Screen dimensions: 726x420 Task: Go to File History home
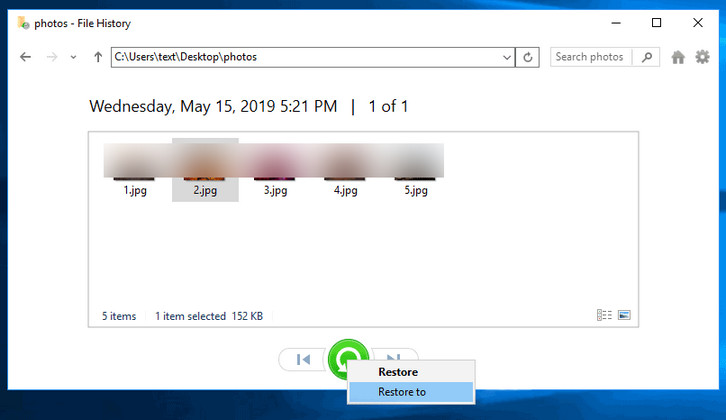tap(678, 57)
